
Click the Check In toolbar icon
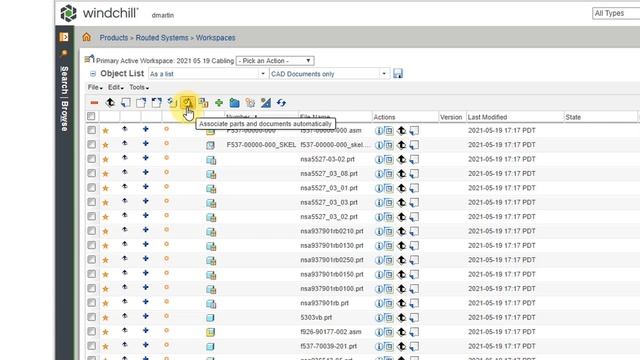click(126, 103)
